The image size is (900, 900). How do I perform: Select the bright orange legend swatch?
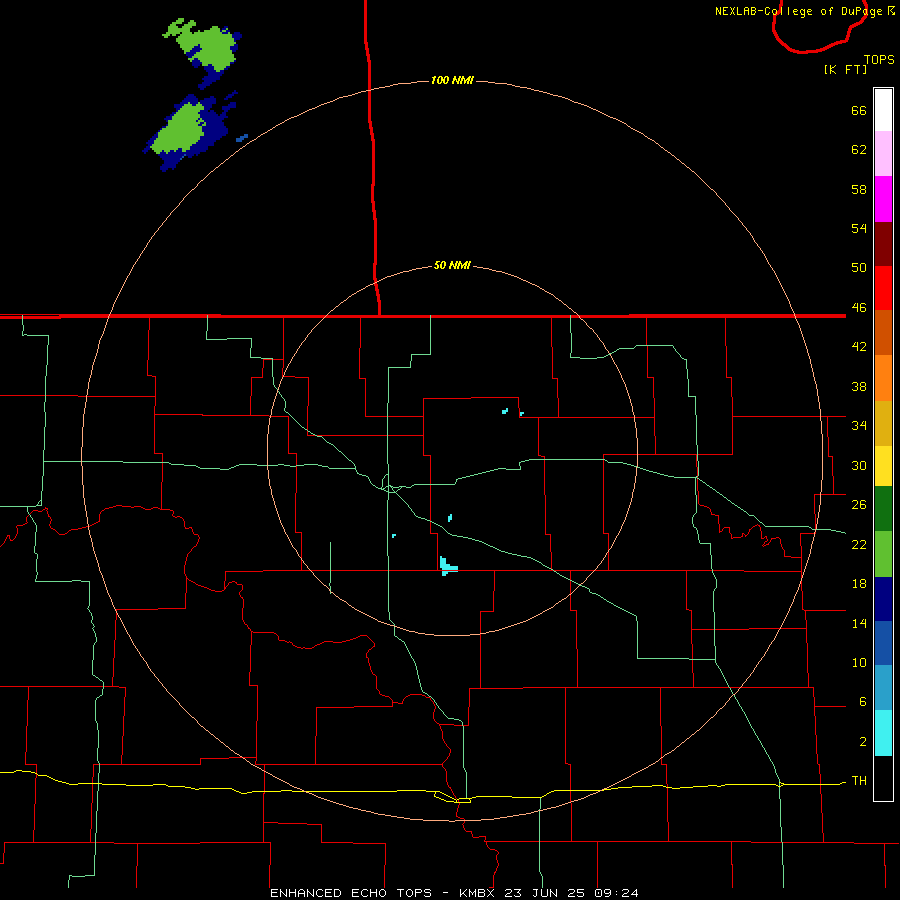(883, 378)
